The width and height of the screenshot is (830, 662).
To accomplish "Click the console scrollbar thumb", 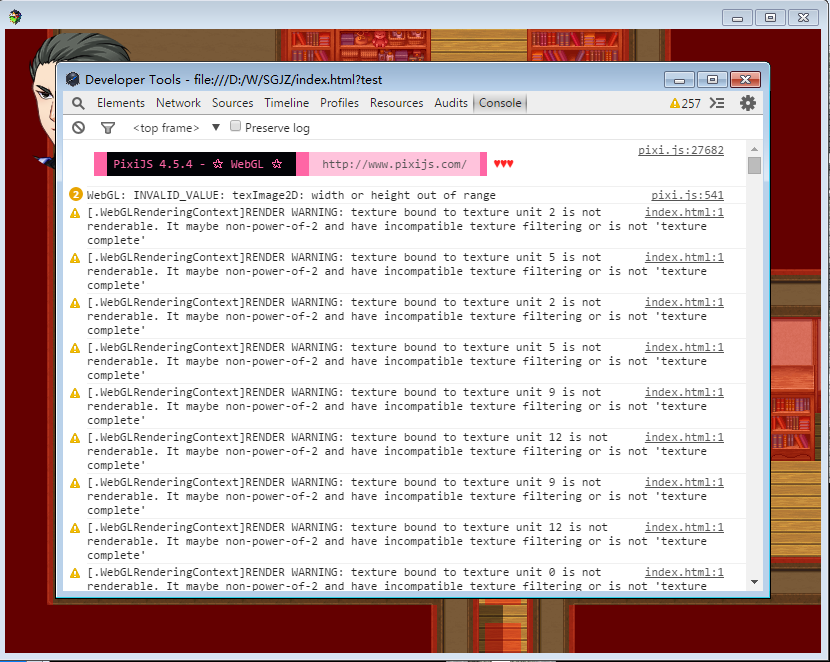I will [754, 166].
